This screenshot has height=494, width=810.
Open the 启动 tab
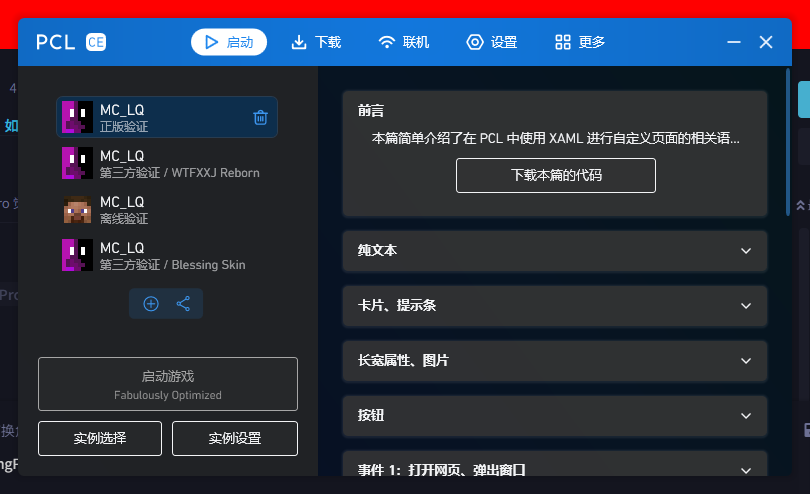[229, 42]
